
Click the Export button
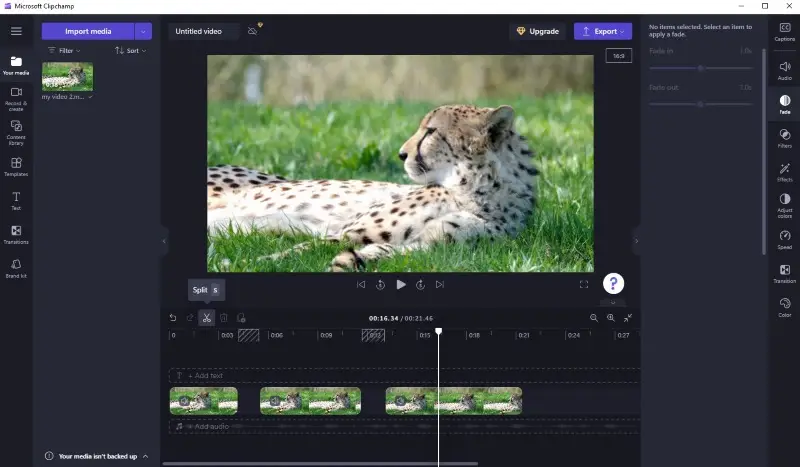click(x=603, y=31)
